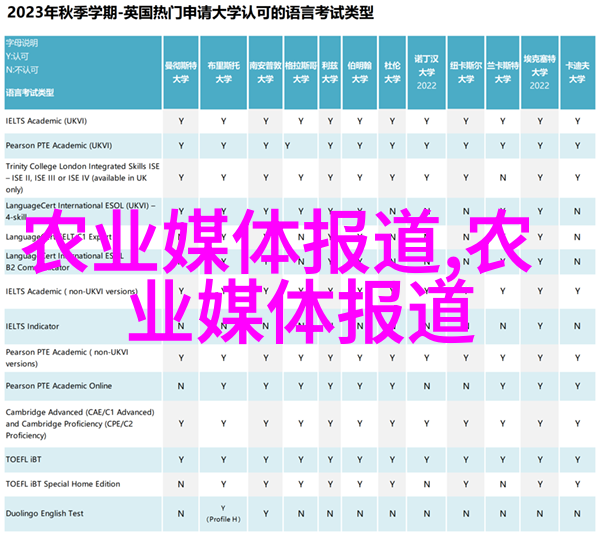Select the 利兹大学 column header
600x536 pixels.
pyautogui.click(x=330, y=72)
